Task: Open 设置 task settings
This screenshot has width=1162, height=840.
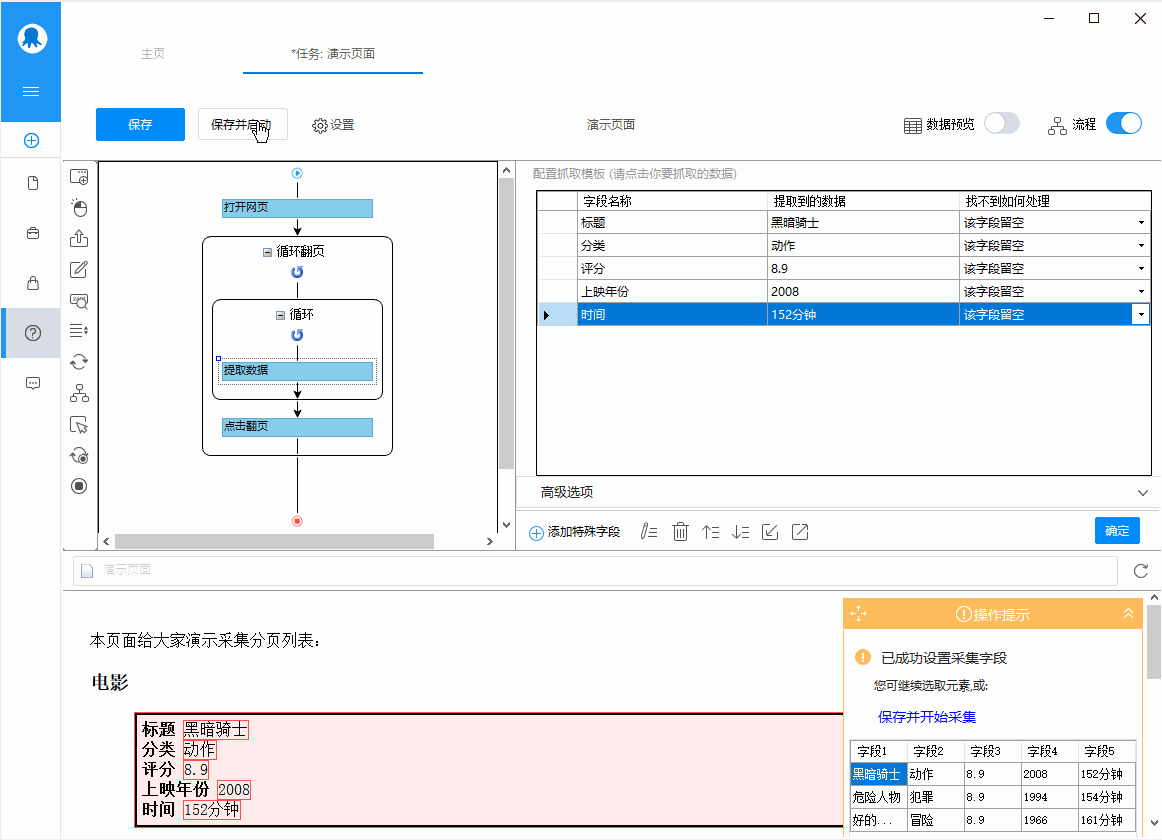Action: coord(333,125)
